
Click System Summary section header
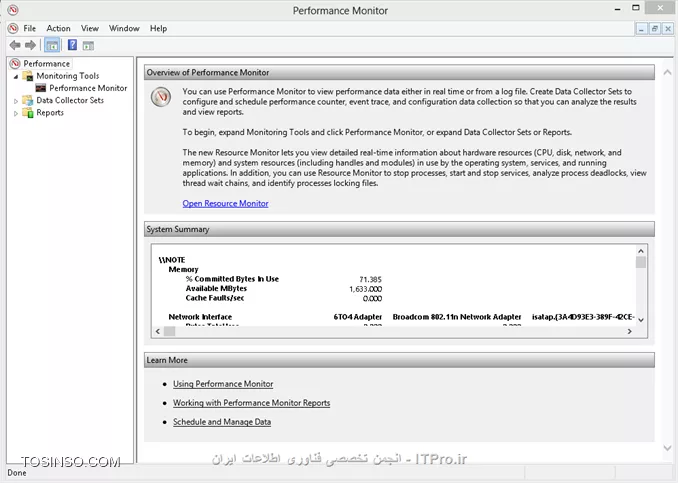tap(399, 229)
